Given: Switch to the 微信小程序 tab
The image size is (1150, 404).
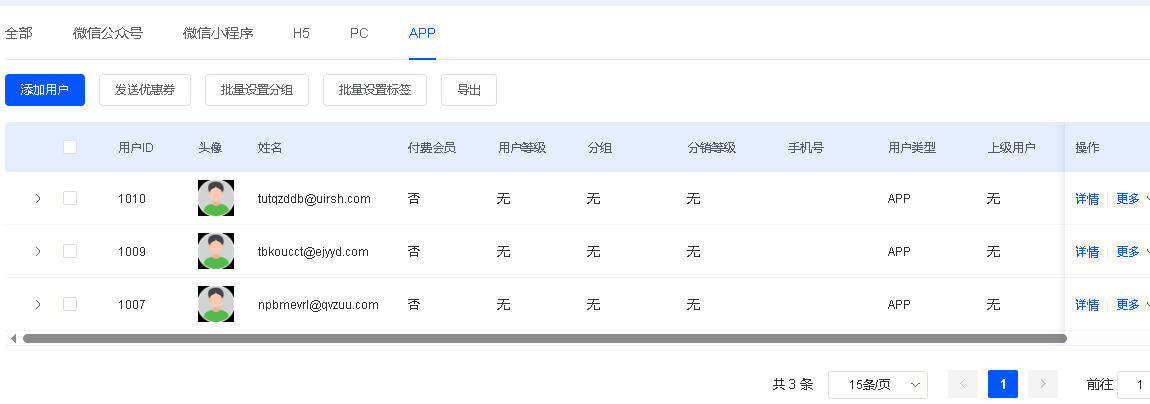Looking at the screenshot, I should pos(218,33).
